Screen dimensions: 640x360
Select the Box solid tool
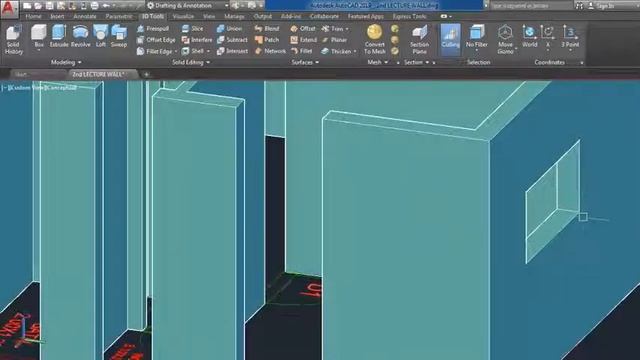39,37
